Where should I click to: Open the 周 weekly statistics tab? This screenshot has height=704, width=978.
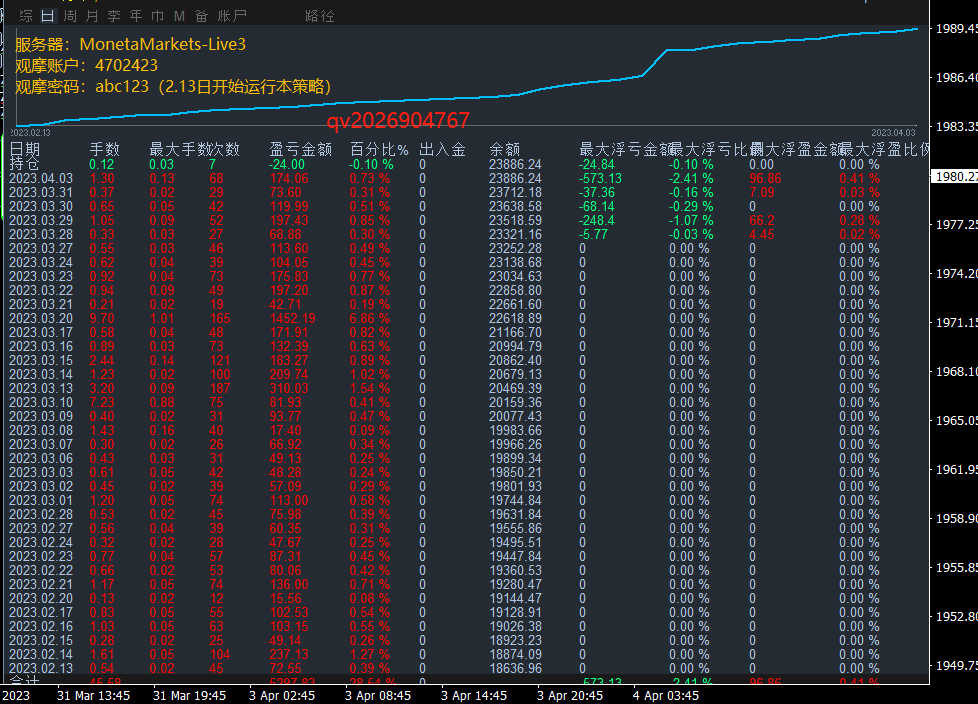70,16
